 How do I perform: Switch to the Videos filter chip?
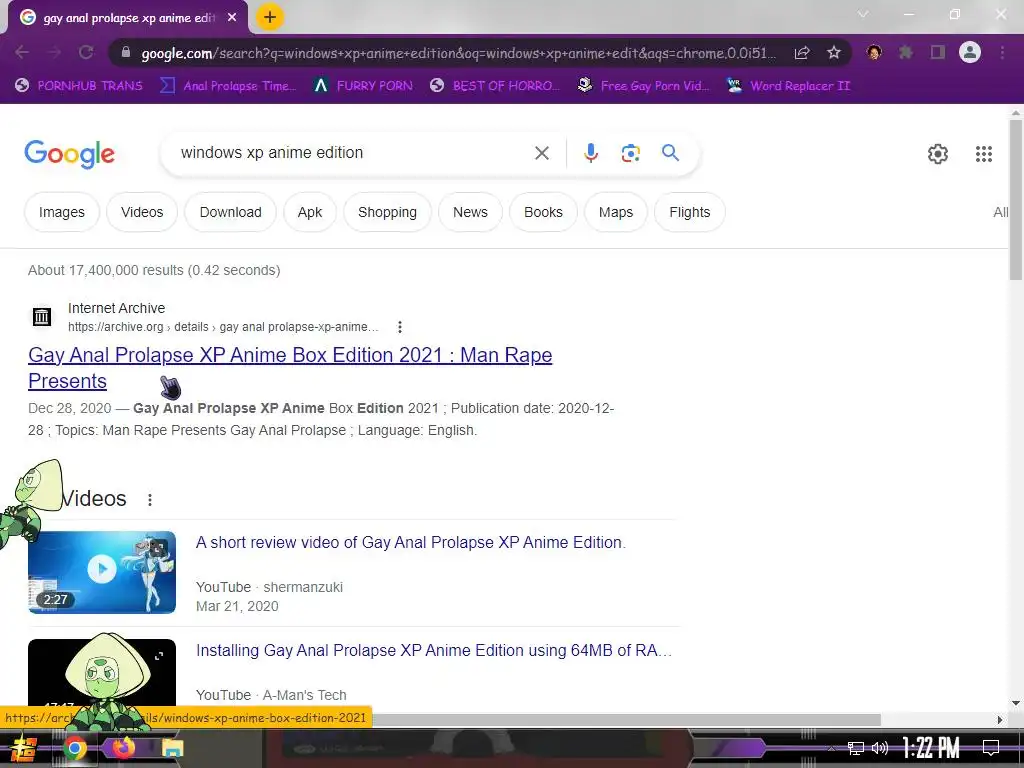[142, 212]
